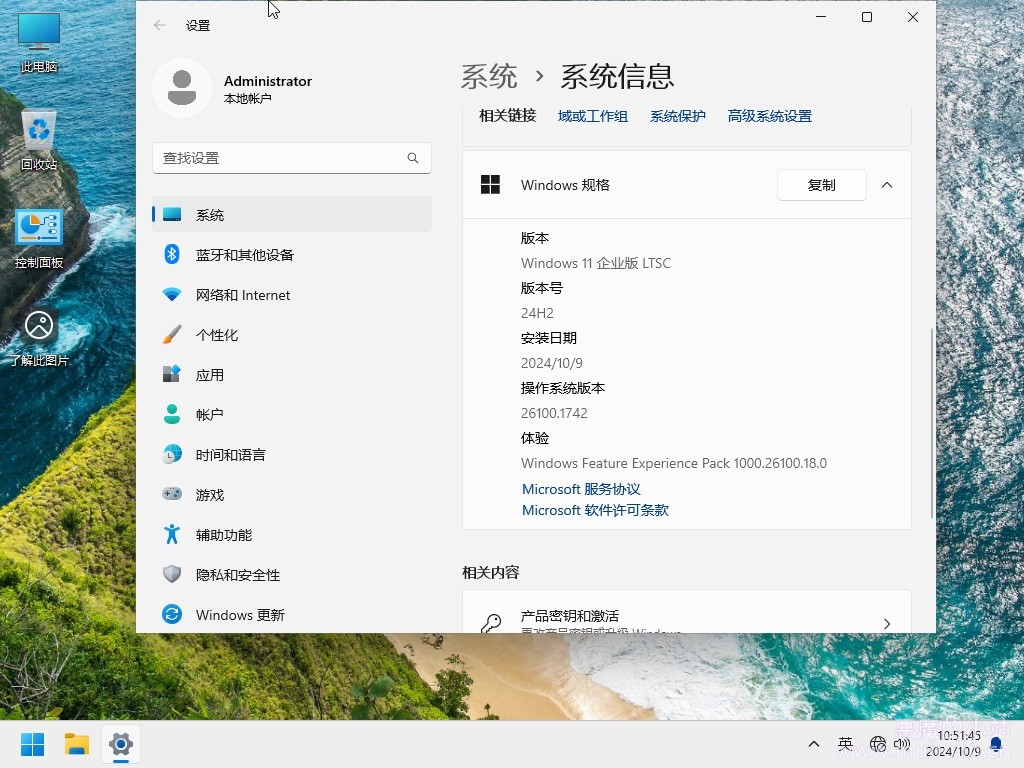The image size is (1024, 768).
Task: Open the 产品密钥和激活 chevron
Action: coord(887,624)
